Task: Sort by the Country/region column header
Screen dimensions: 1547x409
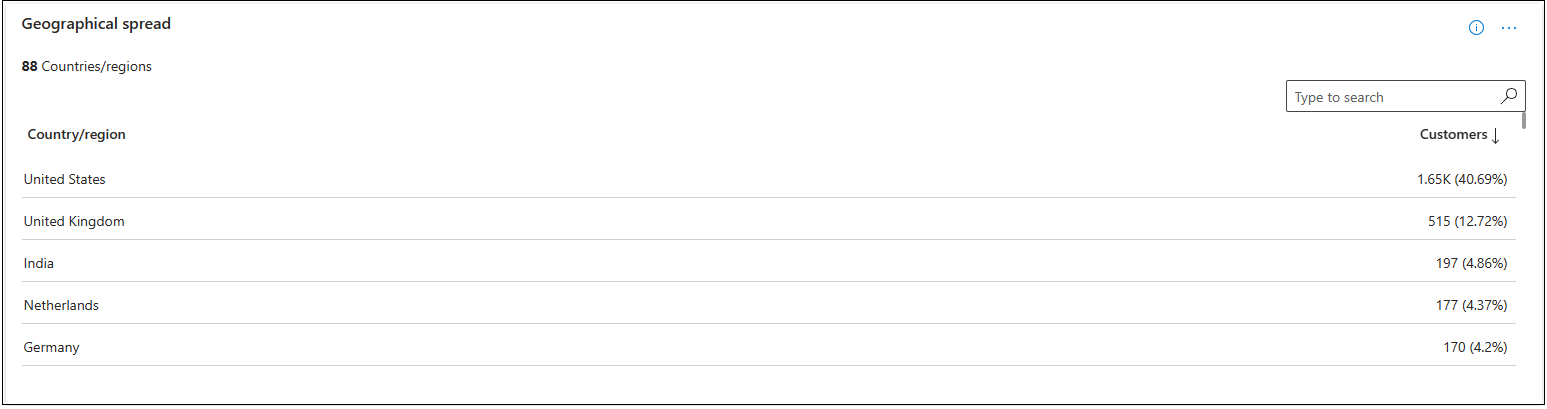Action: pyautogui.click(x=77, y=134)
